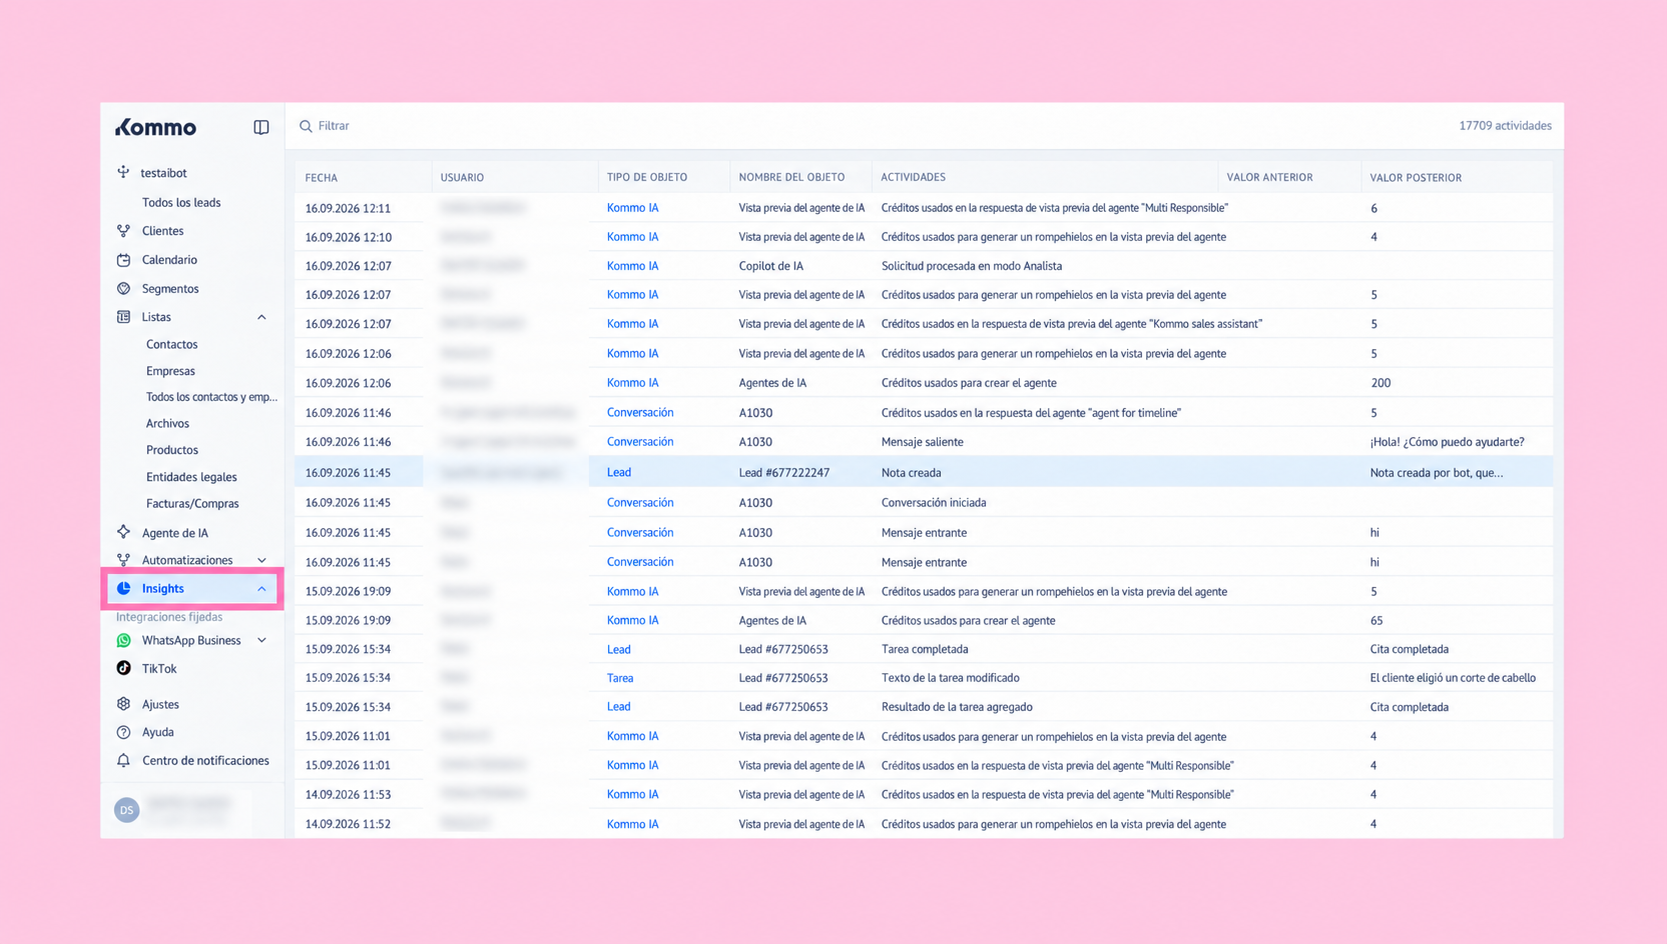The image size is (1667, 944).
Task: Click the Kommo logo
Action: click(156, 127)
